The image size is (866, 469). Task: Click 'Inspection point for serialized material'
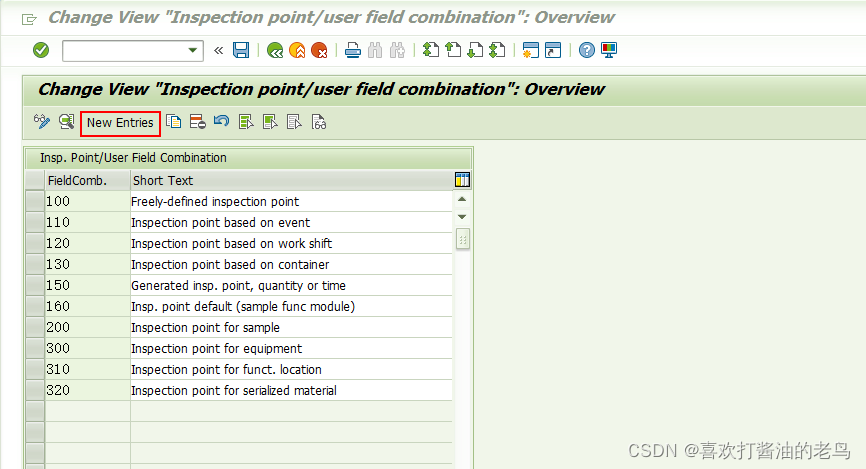(x=234, y=391)
